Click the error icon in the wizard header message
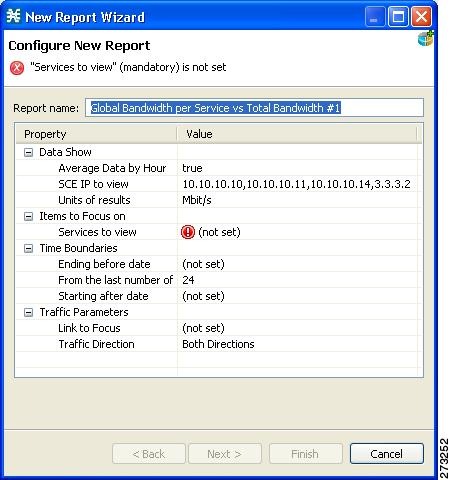451x480 pixels. click(x=17, y=68)
